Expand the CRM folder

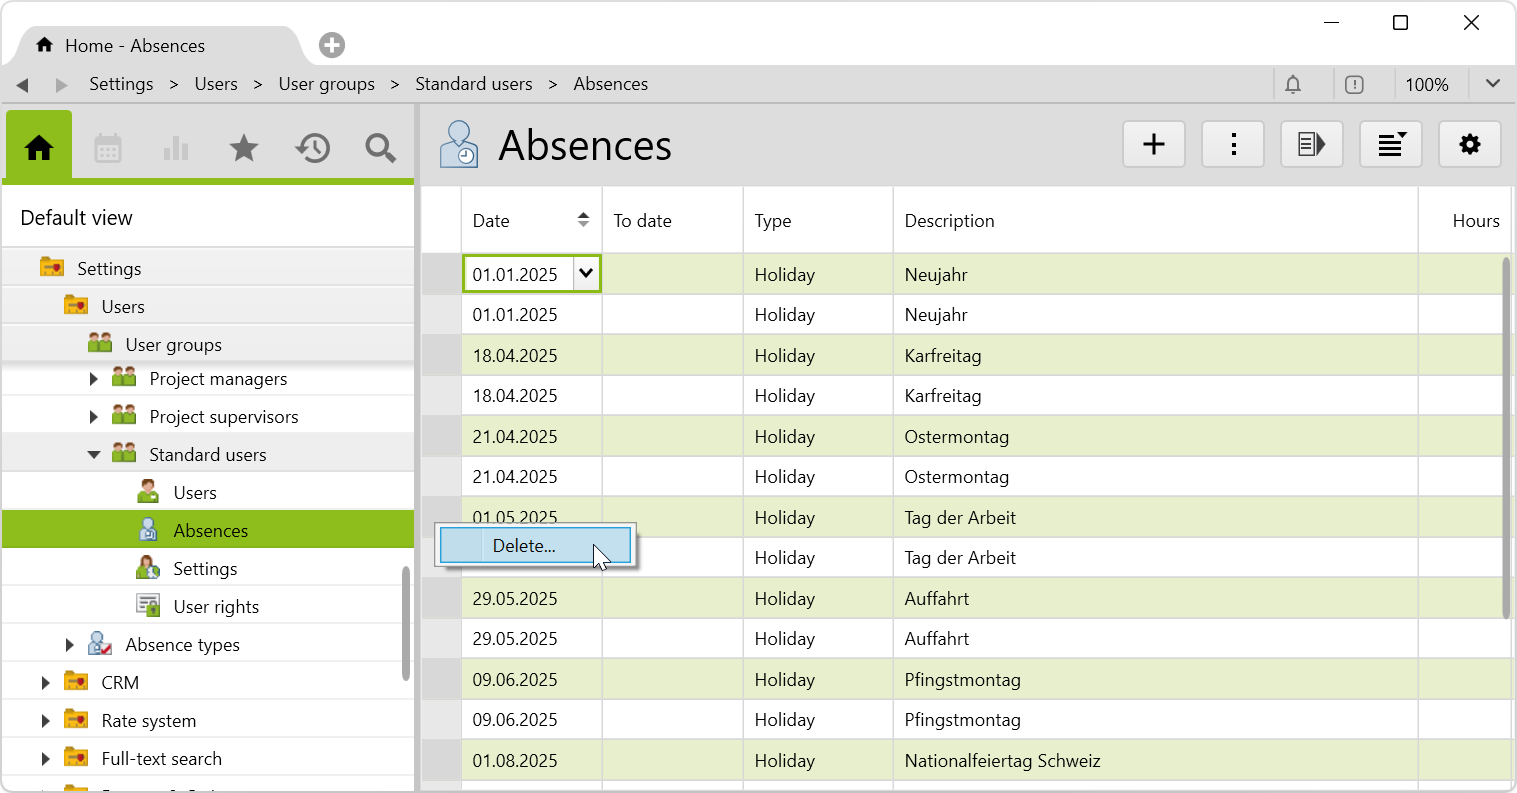click(46, 683)
